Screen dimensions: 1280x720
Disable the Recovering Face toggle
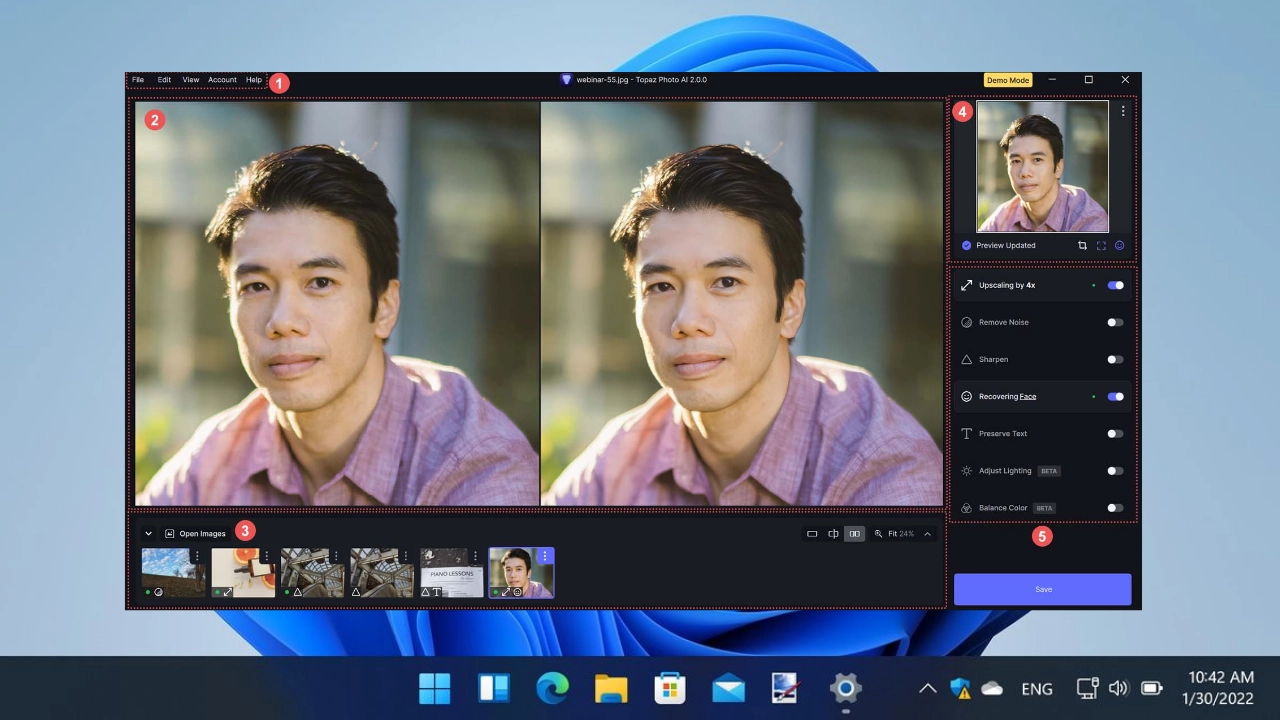coord(1115,396)
